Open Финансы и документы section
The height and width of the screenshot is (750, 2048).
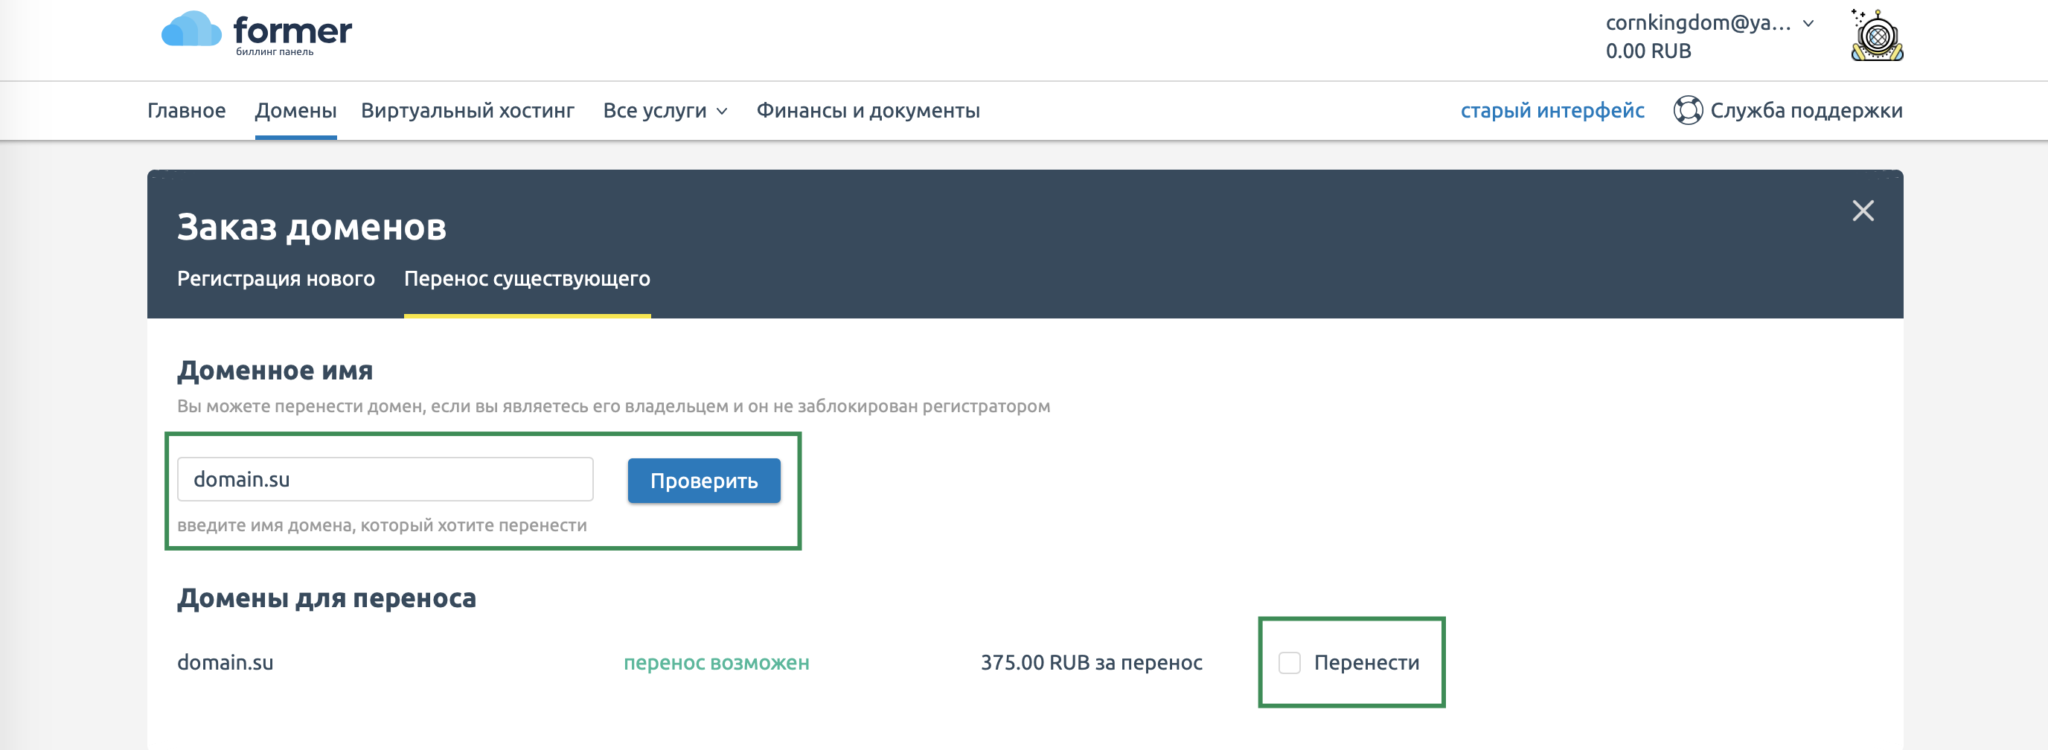coord(868,111)
